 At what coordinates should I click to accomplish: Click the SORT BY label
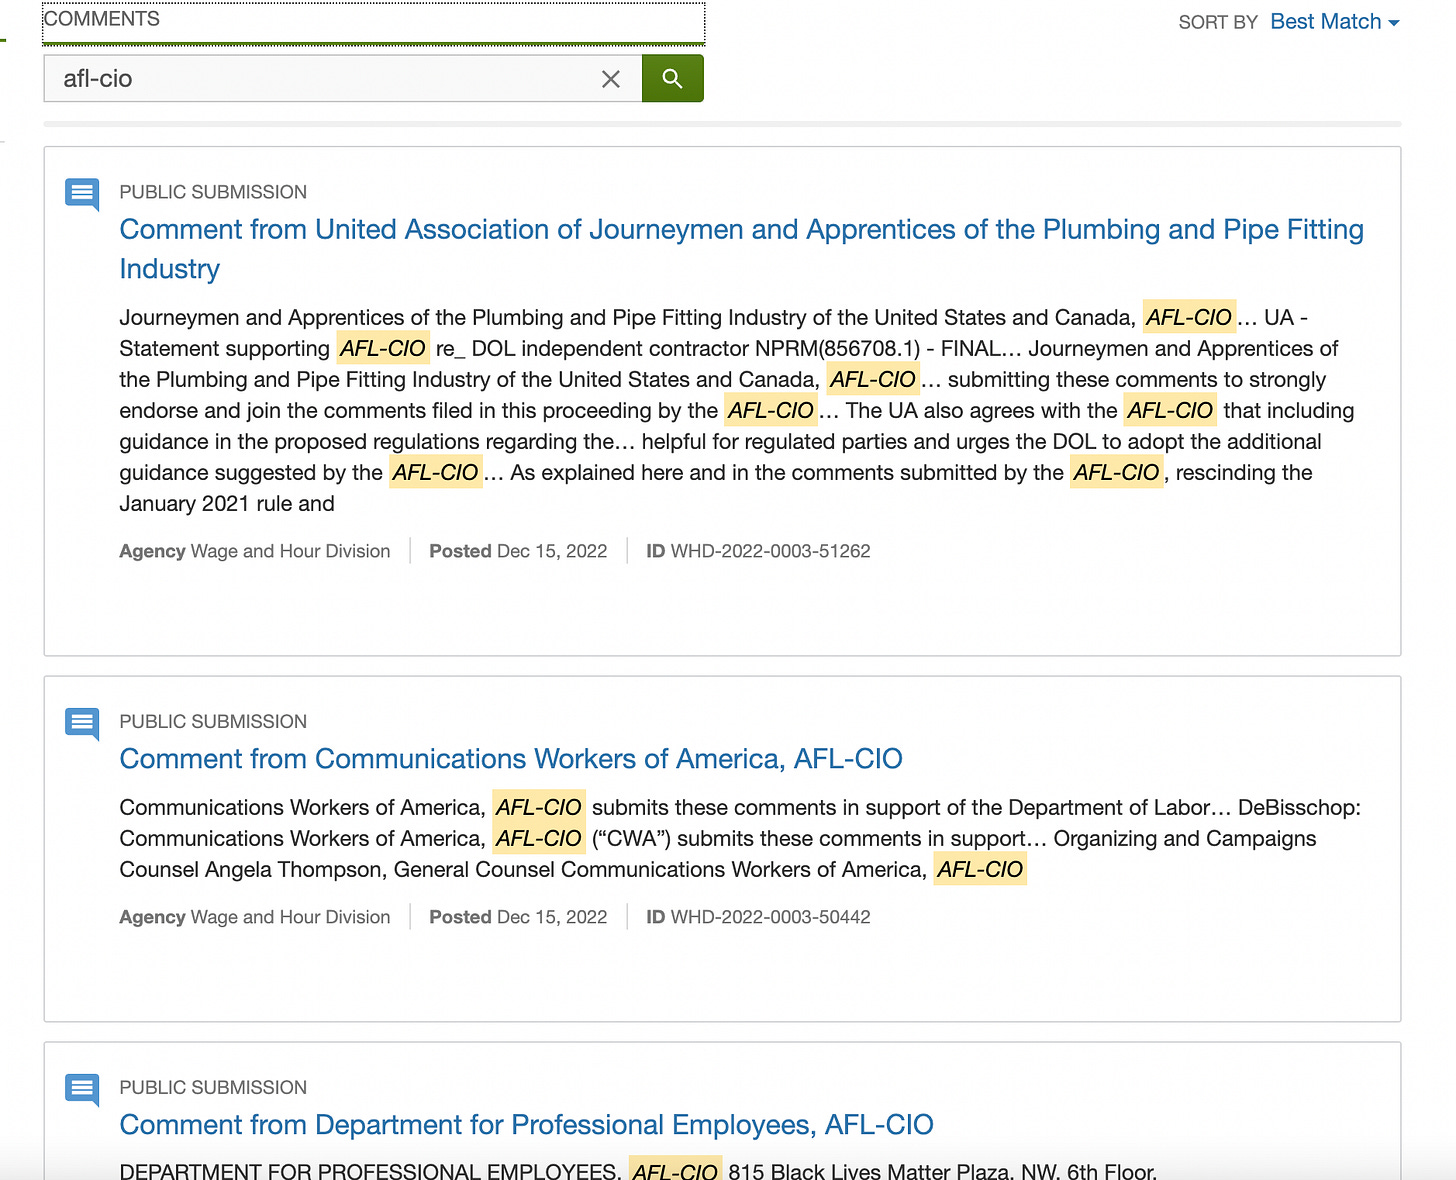[x=1218, y=22]
